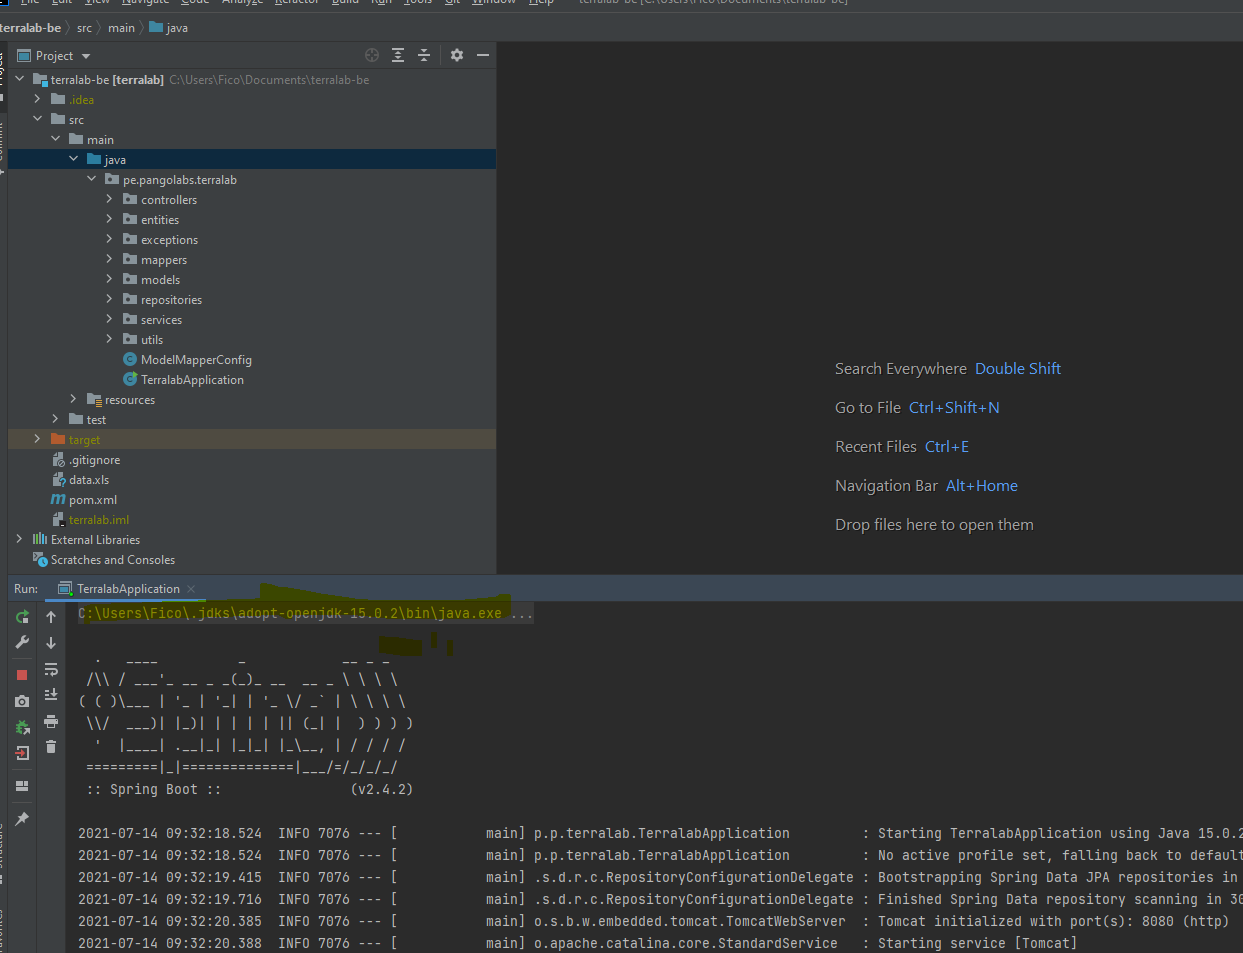Clear the console with the trash icon
Viewport: 1243px width, 953px height.
(51, 747)
